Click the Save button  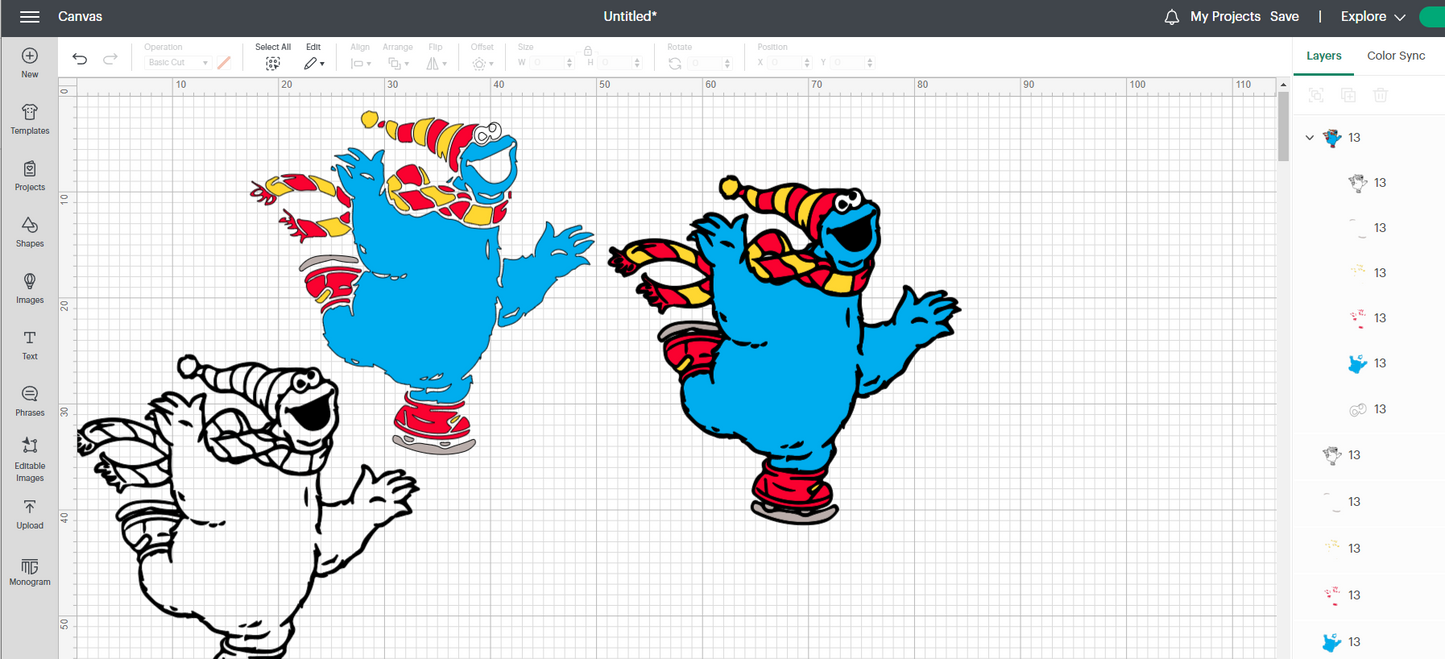(x=1284, y=17)
